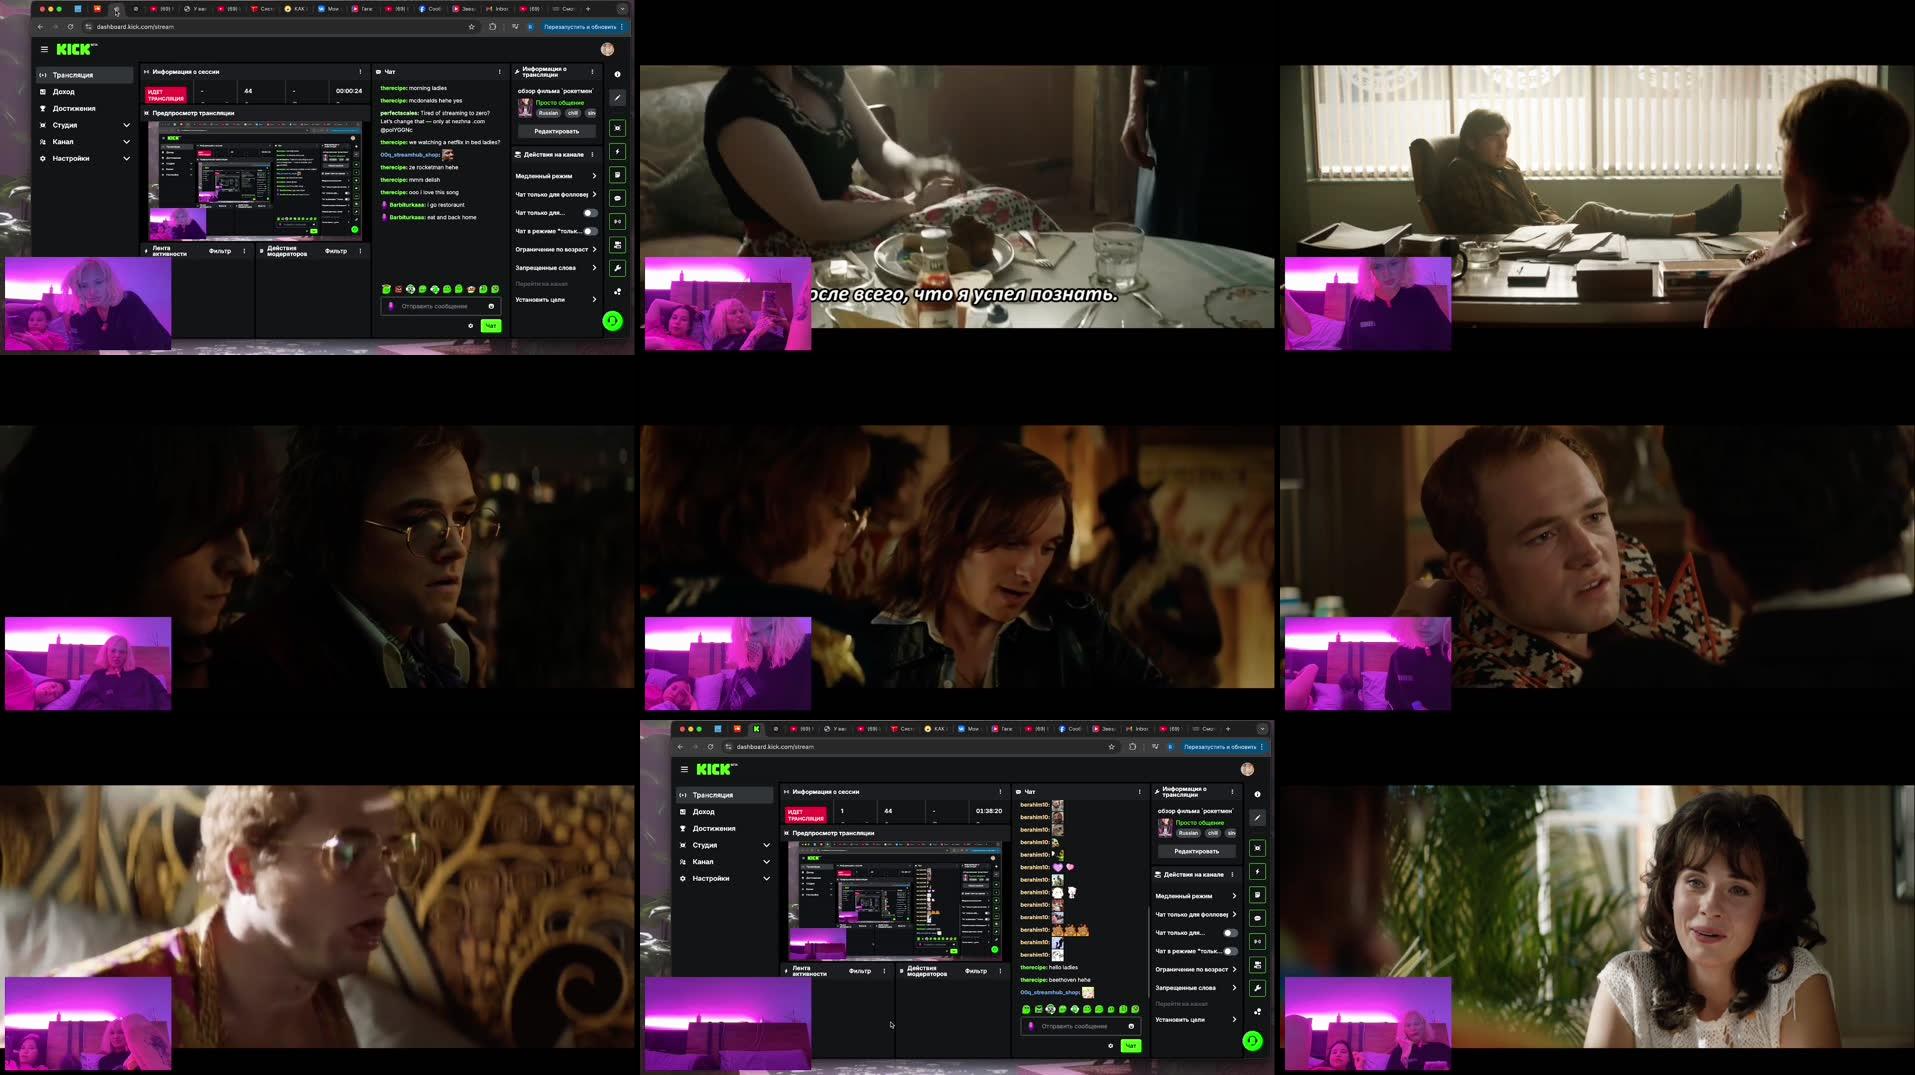Image resolution: width=1915 pixels, height=1075 pixels.
Task: Click Редактировать button in the 00:00:24 dashboard
Action: click(x=556, y=131)
